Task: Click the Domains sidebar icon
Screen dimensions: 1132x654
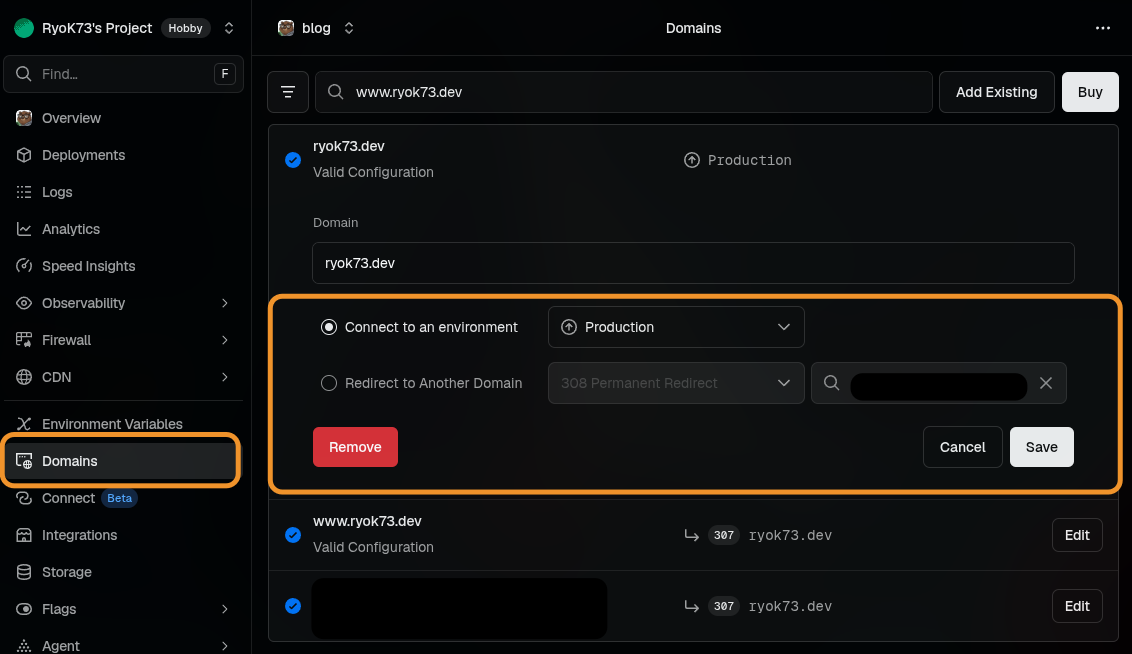Action: (24, 461)
